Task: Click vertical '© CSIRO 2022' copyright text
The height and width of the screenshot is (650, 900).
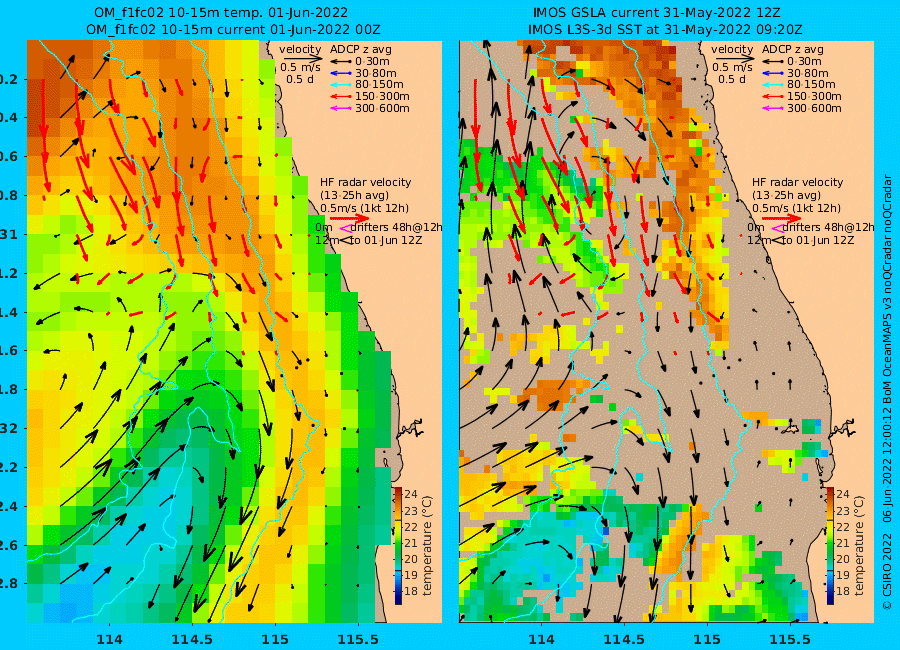Action: click(x=887, y=571)
